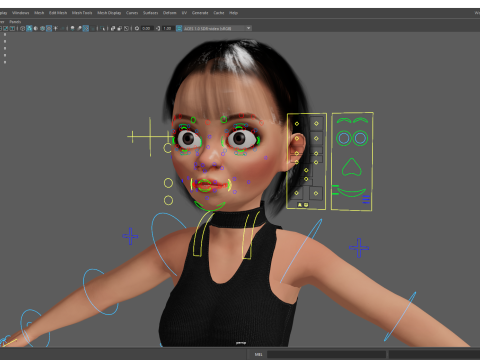Open the Mesh Display menu
The height and width of the screenshot is (360, 480).
point(109,13)
